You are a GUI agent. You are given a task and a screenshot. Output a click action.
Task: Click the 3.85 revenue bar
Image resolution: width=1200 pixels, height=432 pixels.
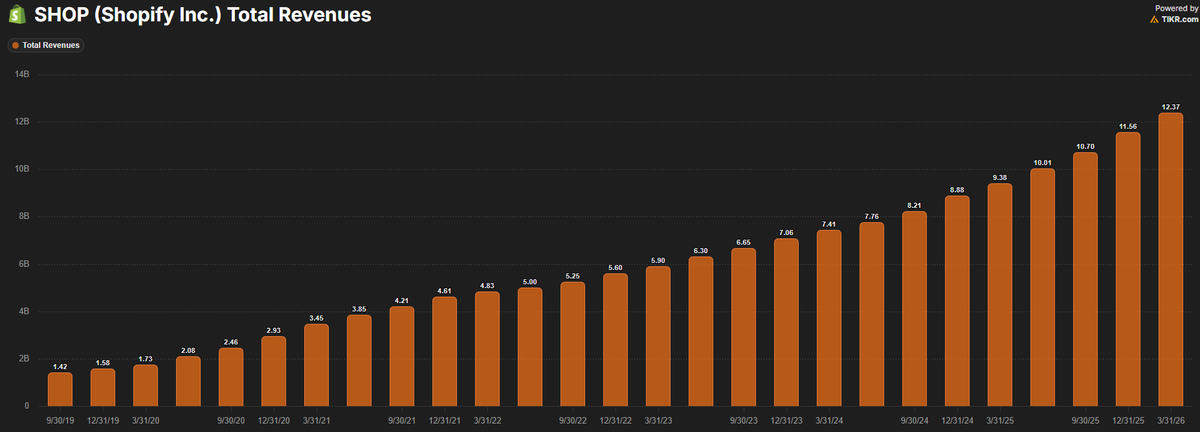pyautogui.click(x=359, y=360)
